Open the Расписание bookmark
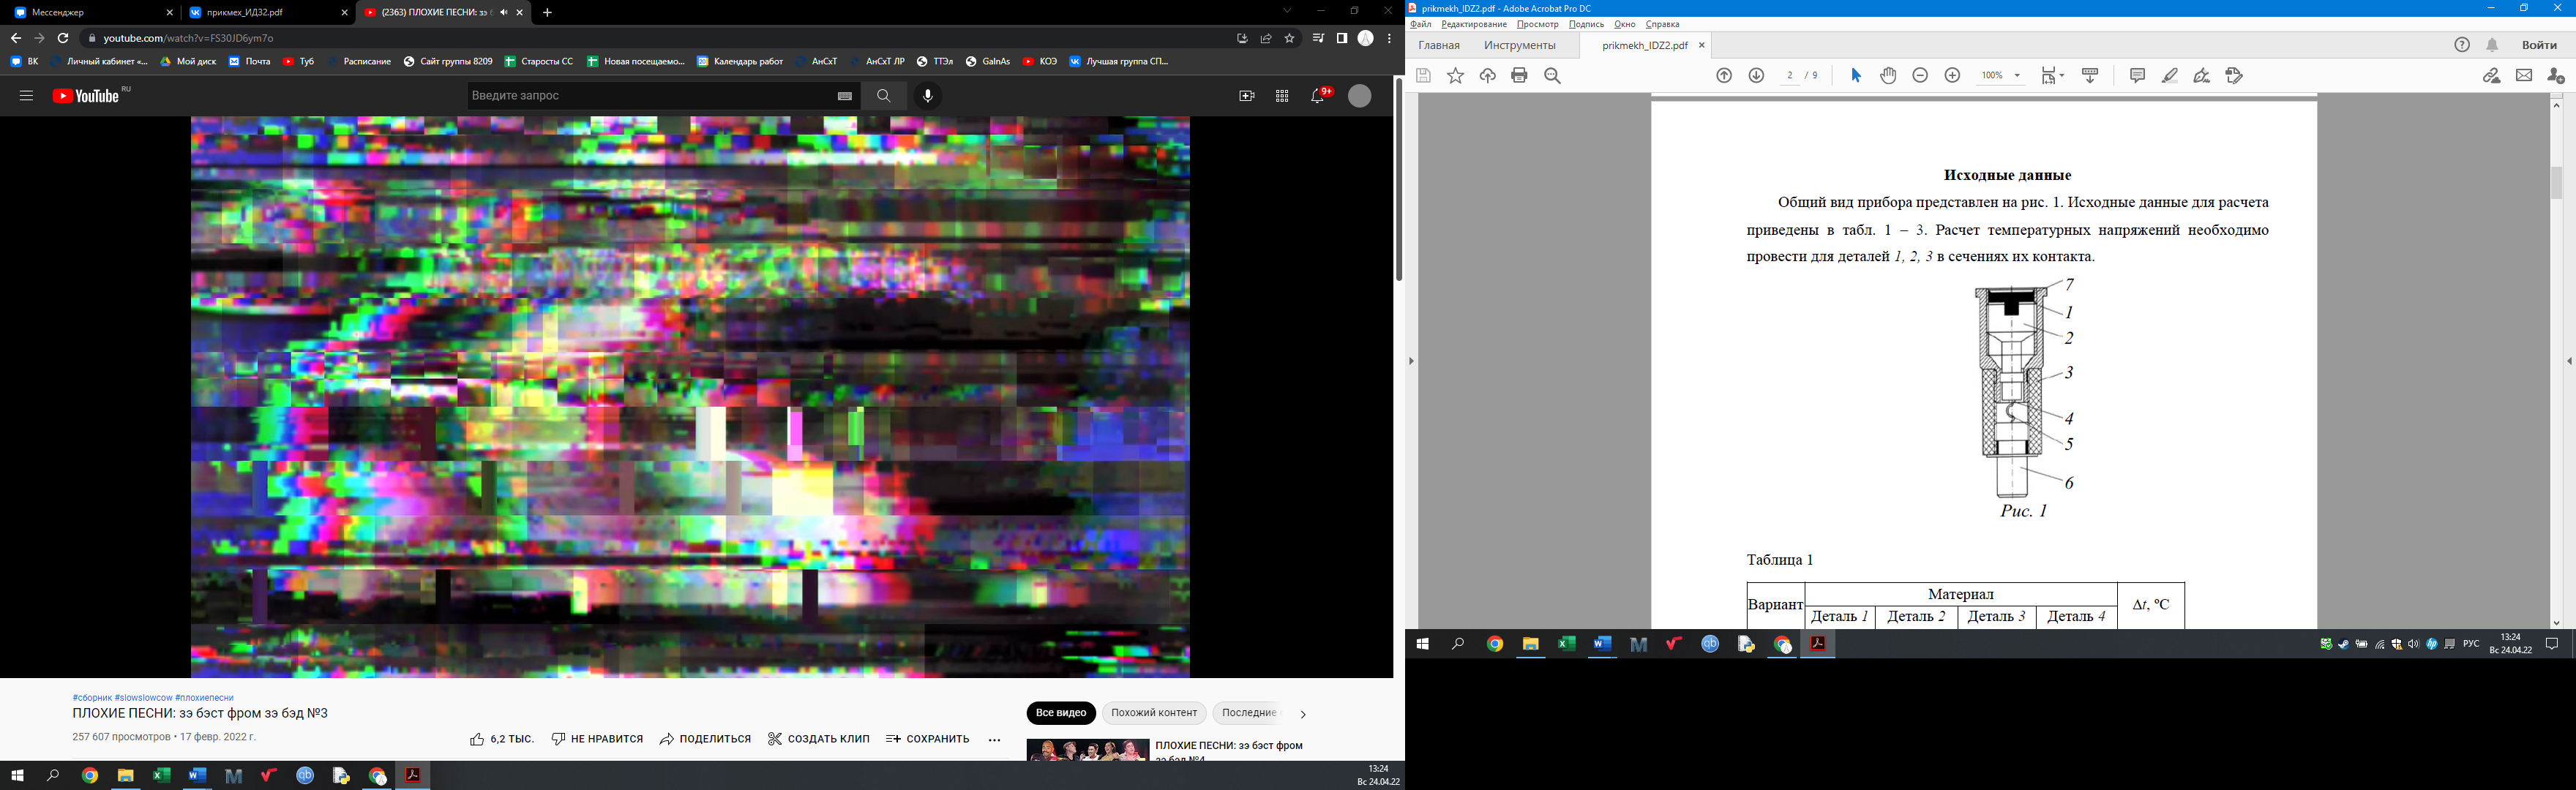 (360, 62)
